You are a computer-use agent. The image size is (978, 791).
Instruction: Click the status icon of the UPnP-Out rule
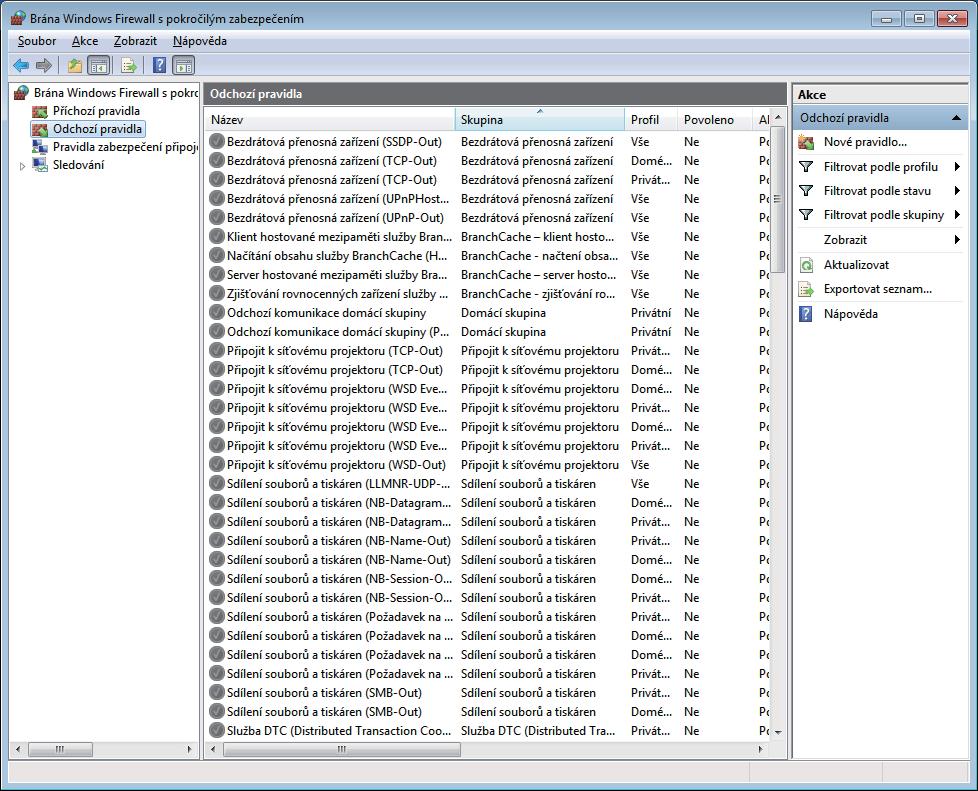216,218
